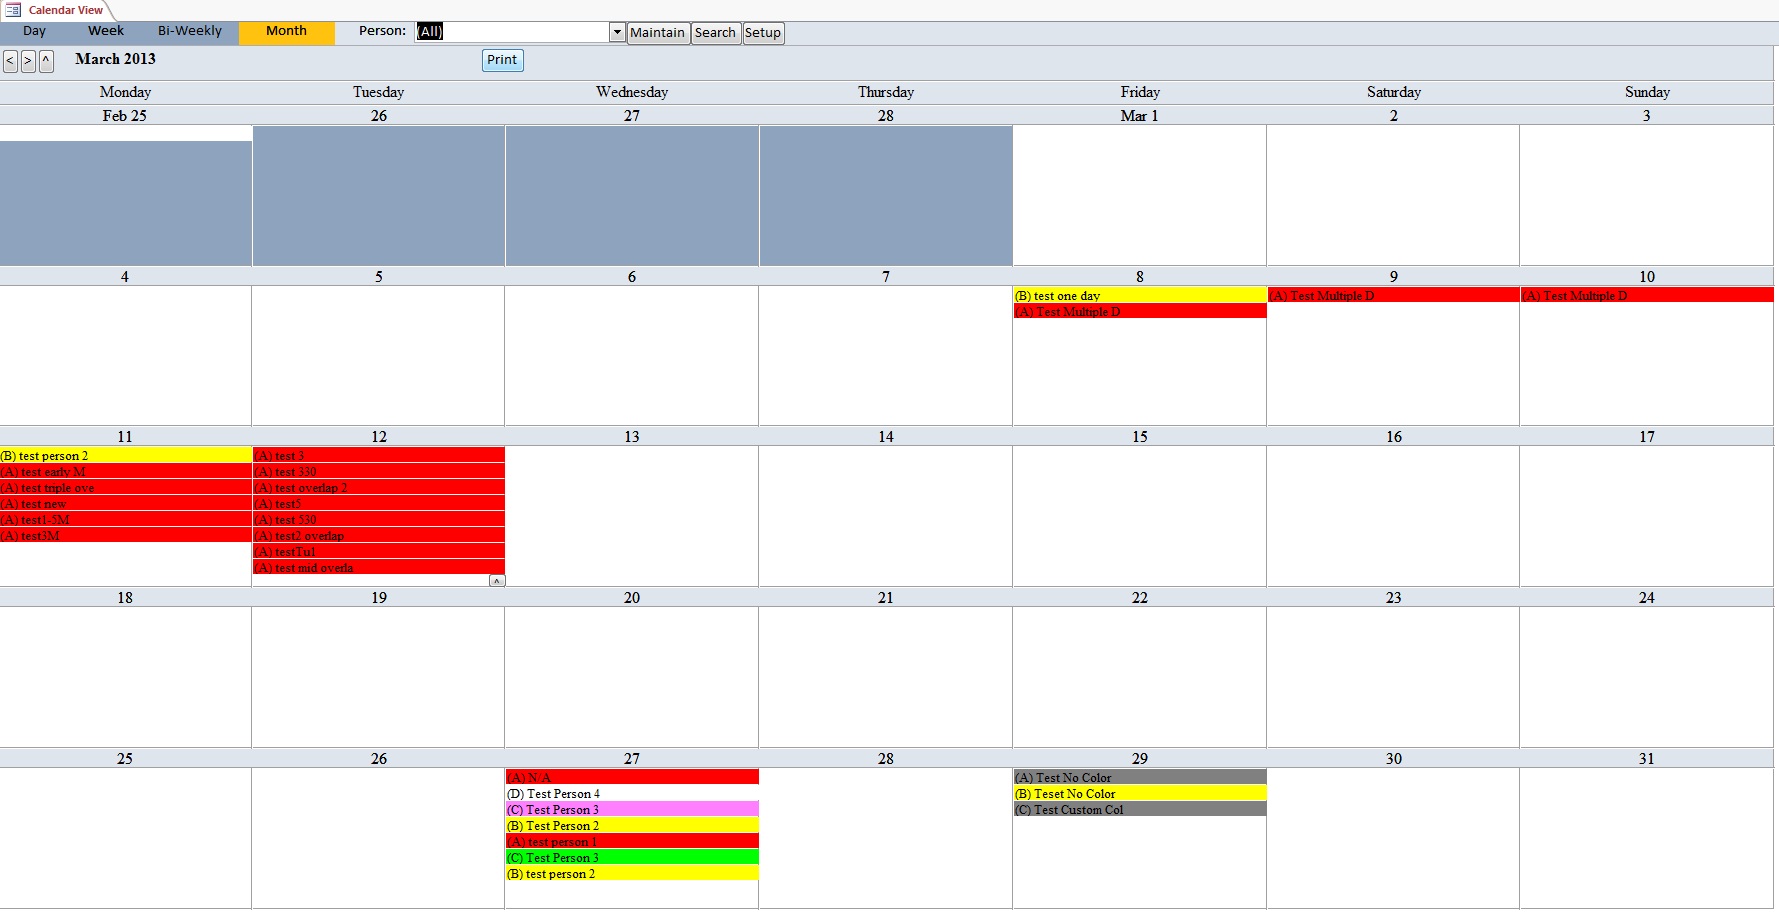Screen dimensions: 1779x915
Task: Switch to Day view
Action: [33, 31]
